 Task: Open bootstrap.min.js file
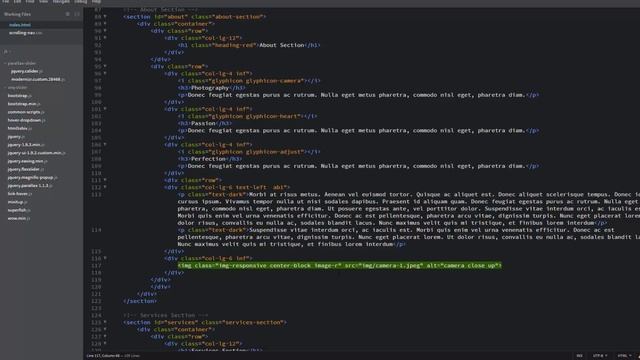24,104
